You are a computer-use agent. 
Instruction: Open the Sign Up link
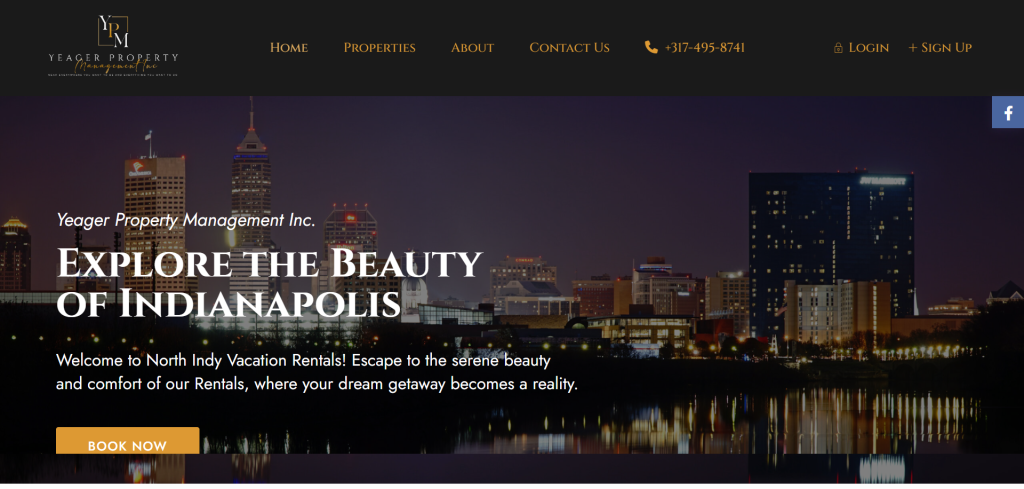coord(946,48)
